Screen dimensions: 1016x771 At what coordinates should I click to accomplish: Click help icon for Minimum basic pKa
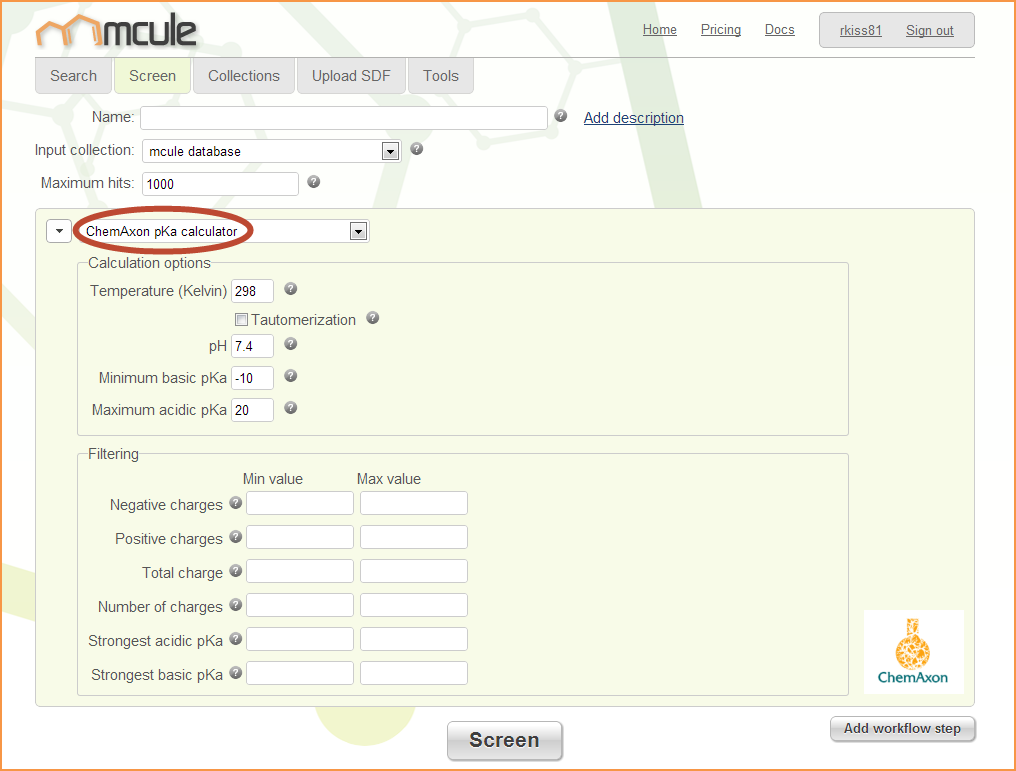point(291,376)
